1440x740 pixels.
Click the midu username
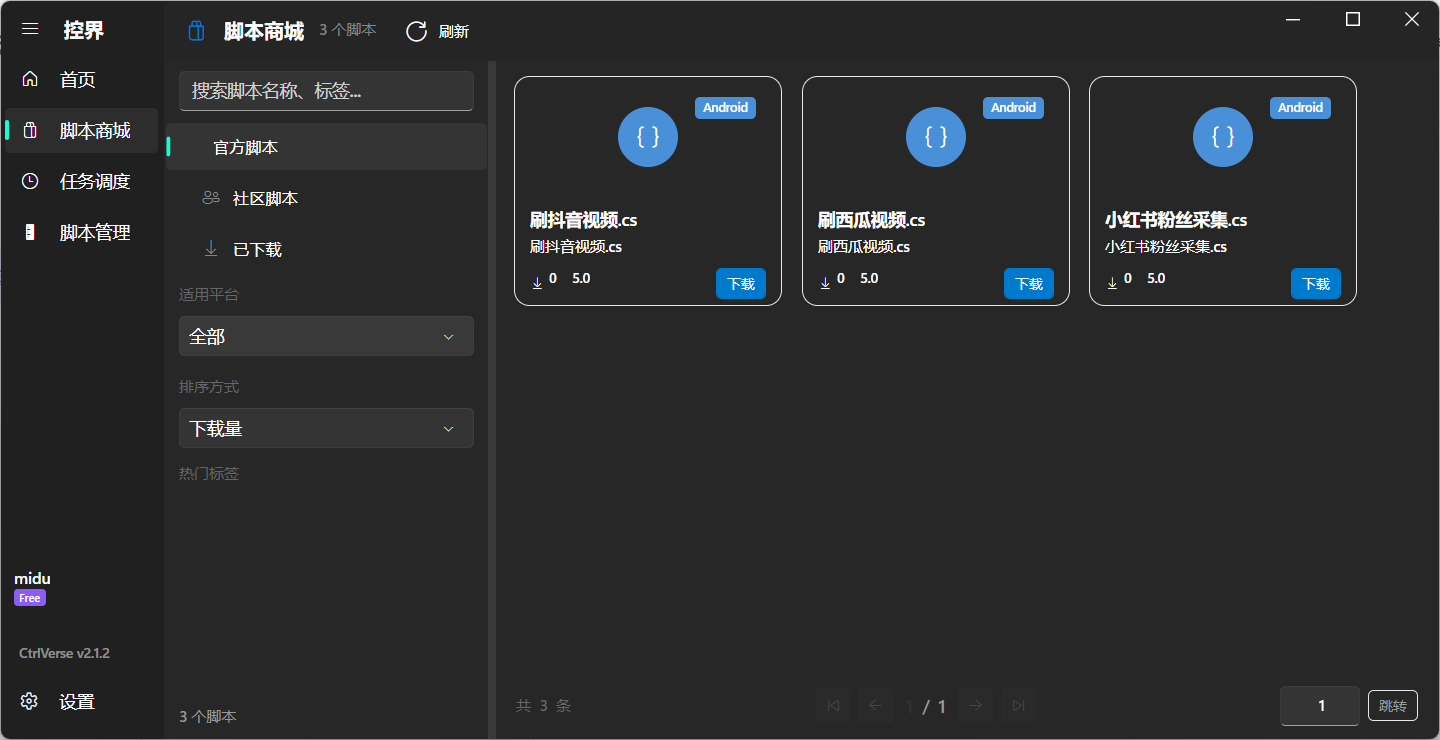pyautogui.click(x=32, y=579)
